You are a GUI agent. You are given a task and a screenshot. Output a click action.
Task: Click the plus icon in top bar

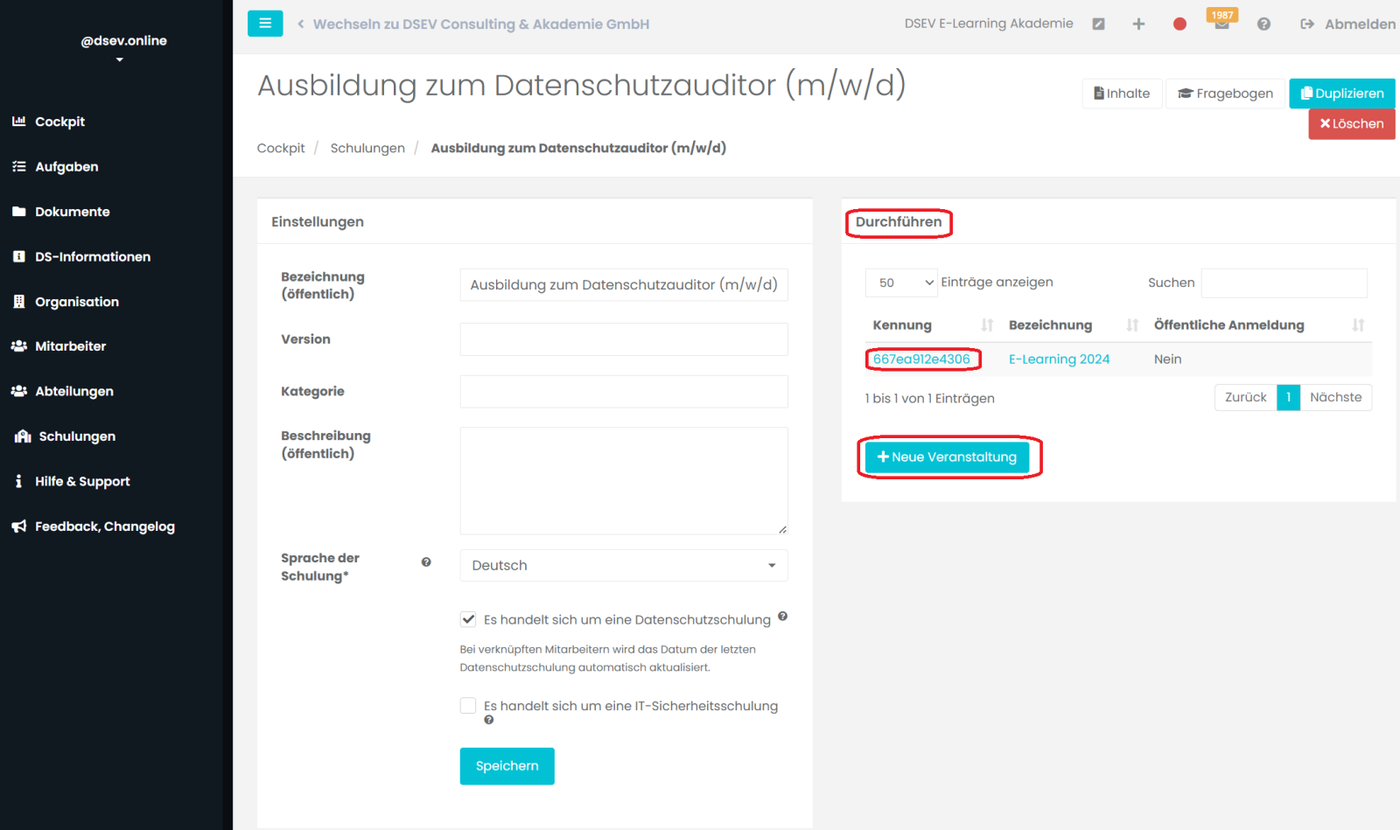click(x=1138, y=24)
